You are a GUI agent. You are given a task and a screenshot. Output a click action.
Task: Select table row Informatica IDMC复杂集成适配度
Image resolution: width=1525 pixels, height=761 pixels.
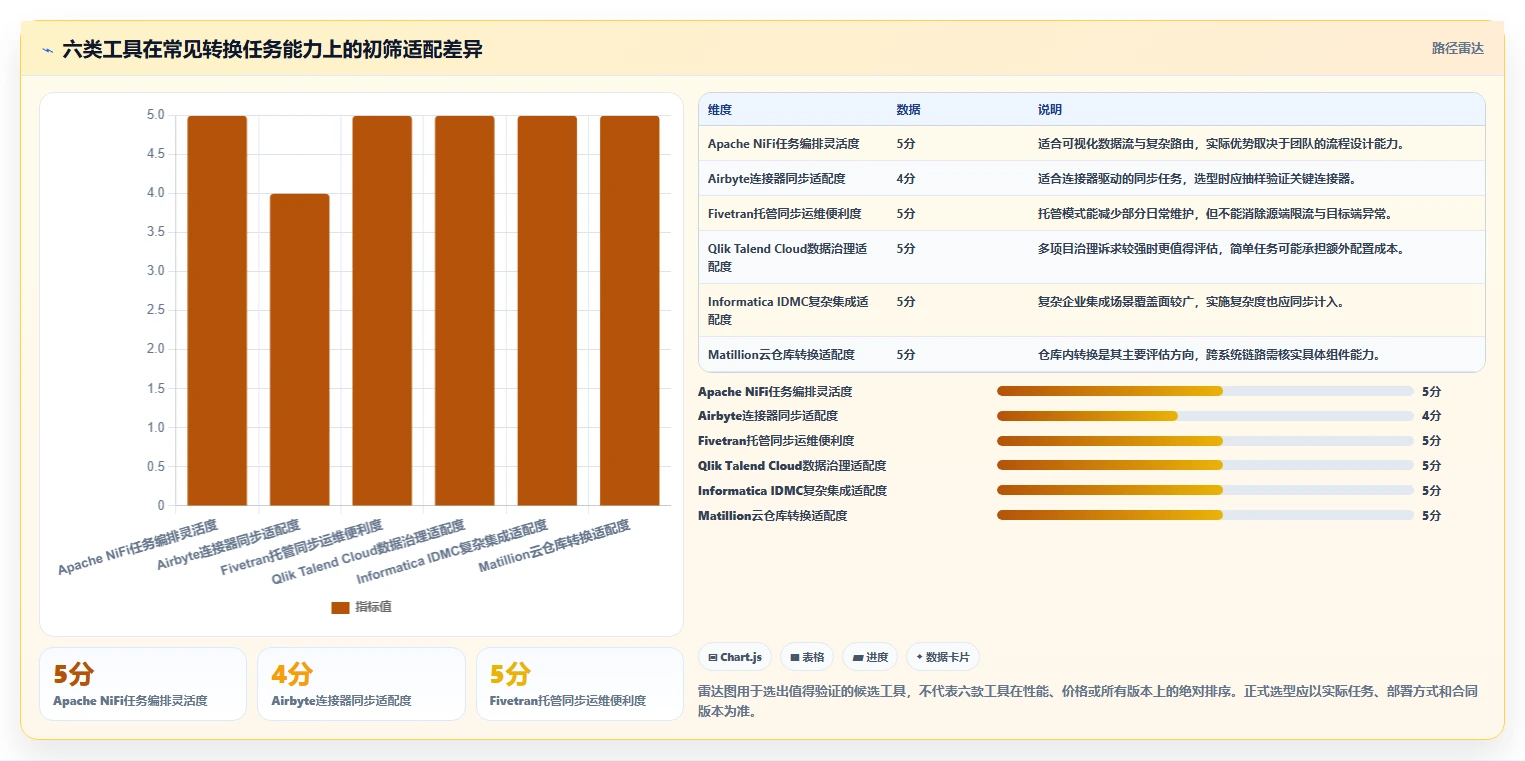(1091, 310)
